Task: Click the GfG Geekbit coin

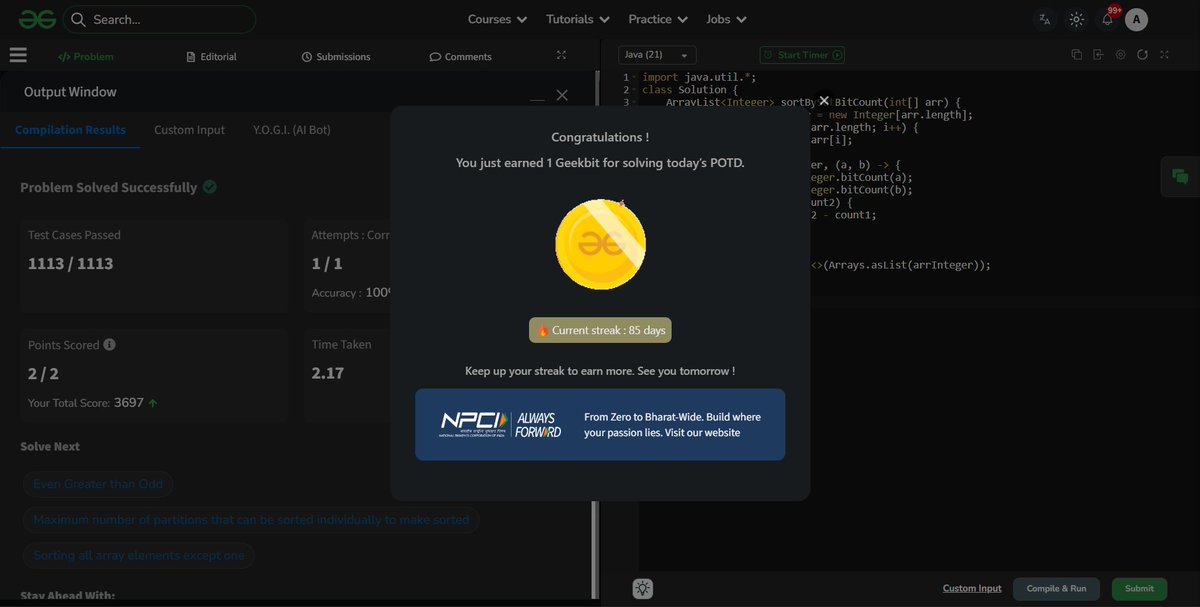Action: pos(600,244)
